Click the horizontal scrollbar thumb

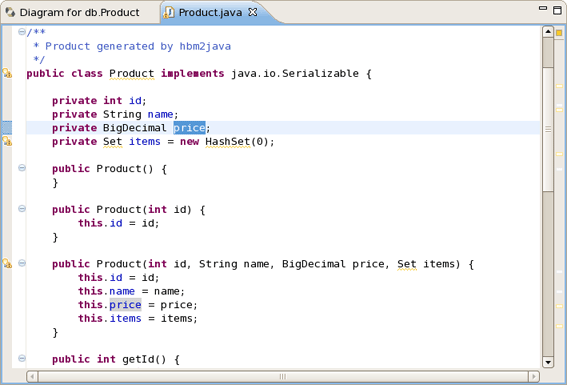pyautogui.click(x=283, y=377)
